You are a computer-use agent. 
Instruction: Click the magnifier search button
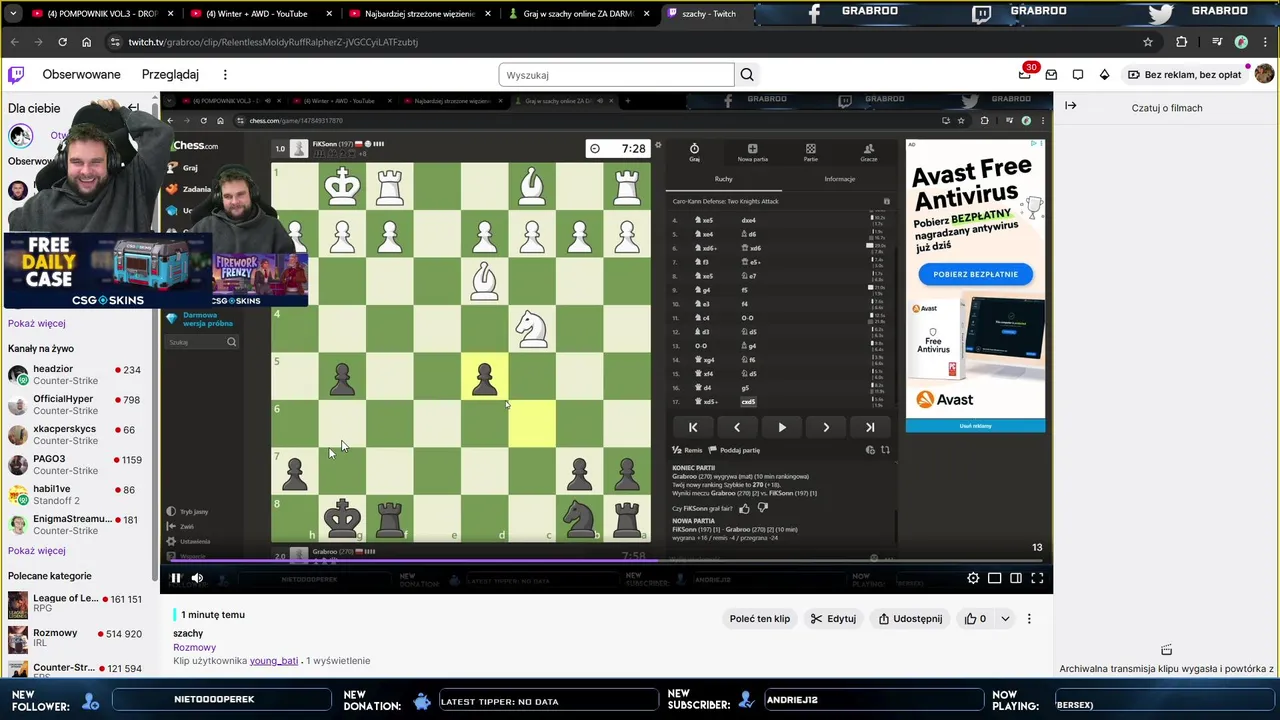(x=747, y=75)
